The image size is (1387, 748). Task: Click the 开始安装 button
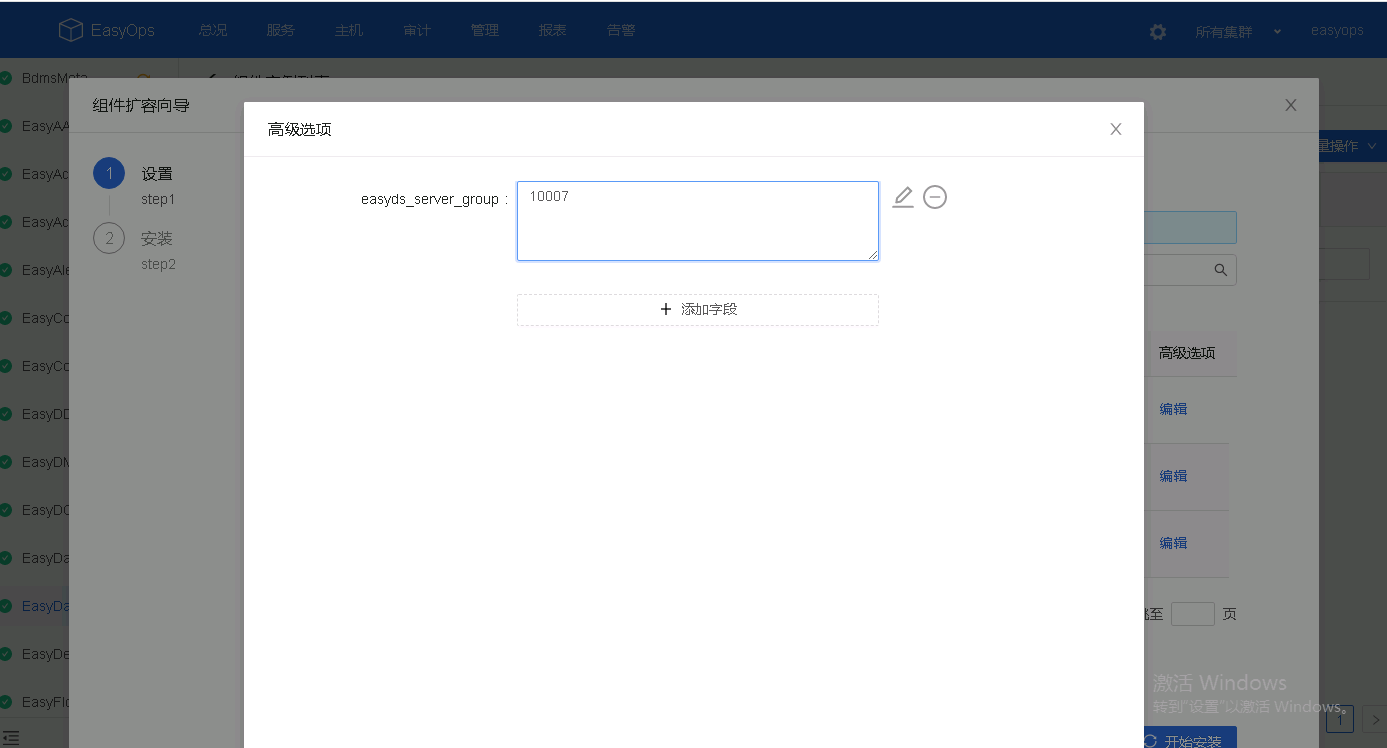point(1190,738)
